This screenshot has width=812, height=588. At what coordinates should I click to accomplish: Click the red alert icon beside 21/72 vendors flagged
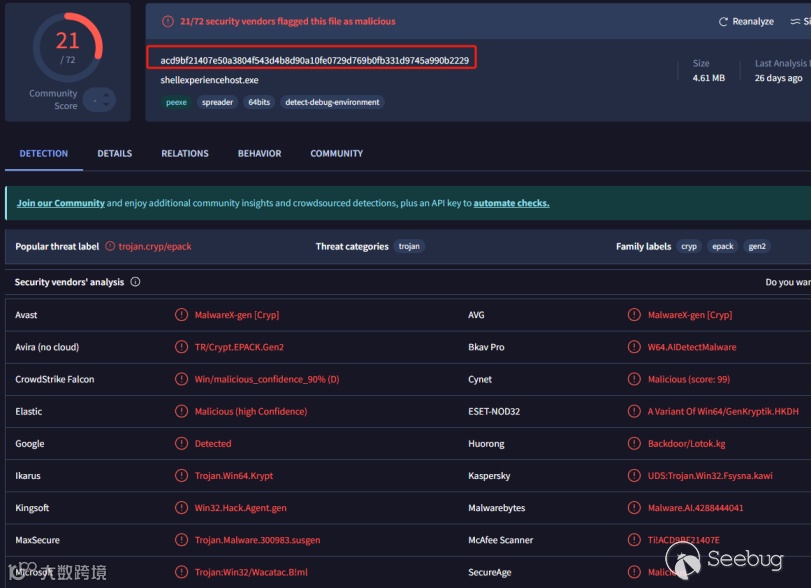pyautogui.click(x=168, y=21)
